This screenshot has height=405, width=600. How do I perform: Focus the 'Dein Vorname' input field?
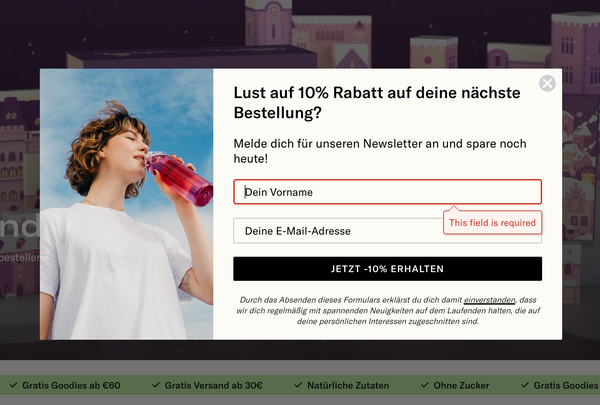click(387, 192)
